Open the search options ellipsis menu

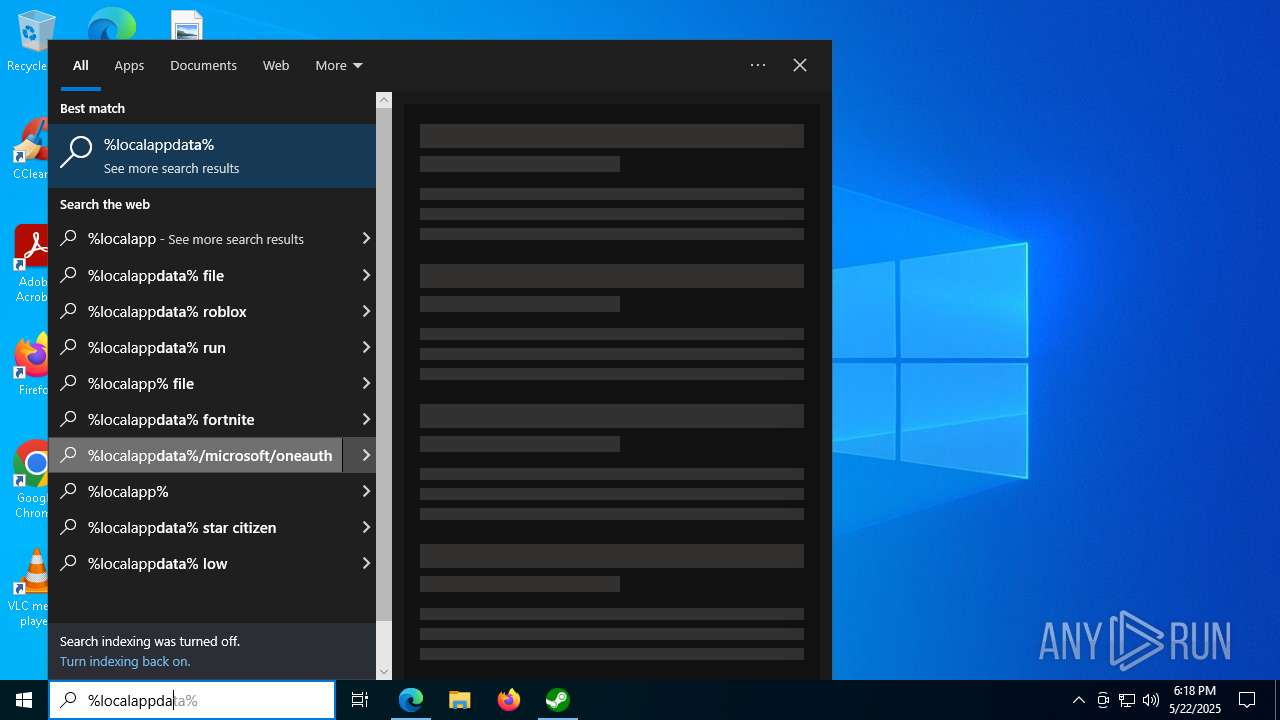point(758,65)
